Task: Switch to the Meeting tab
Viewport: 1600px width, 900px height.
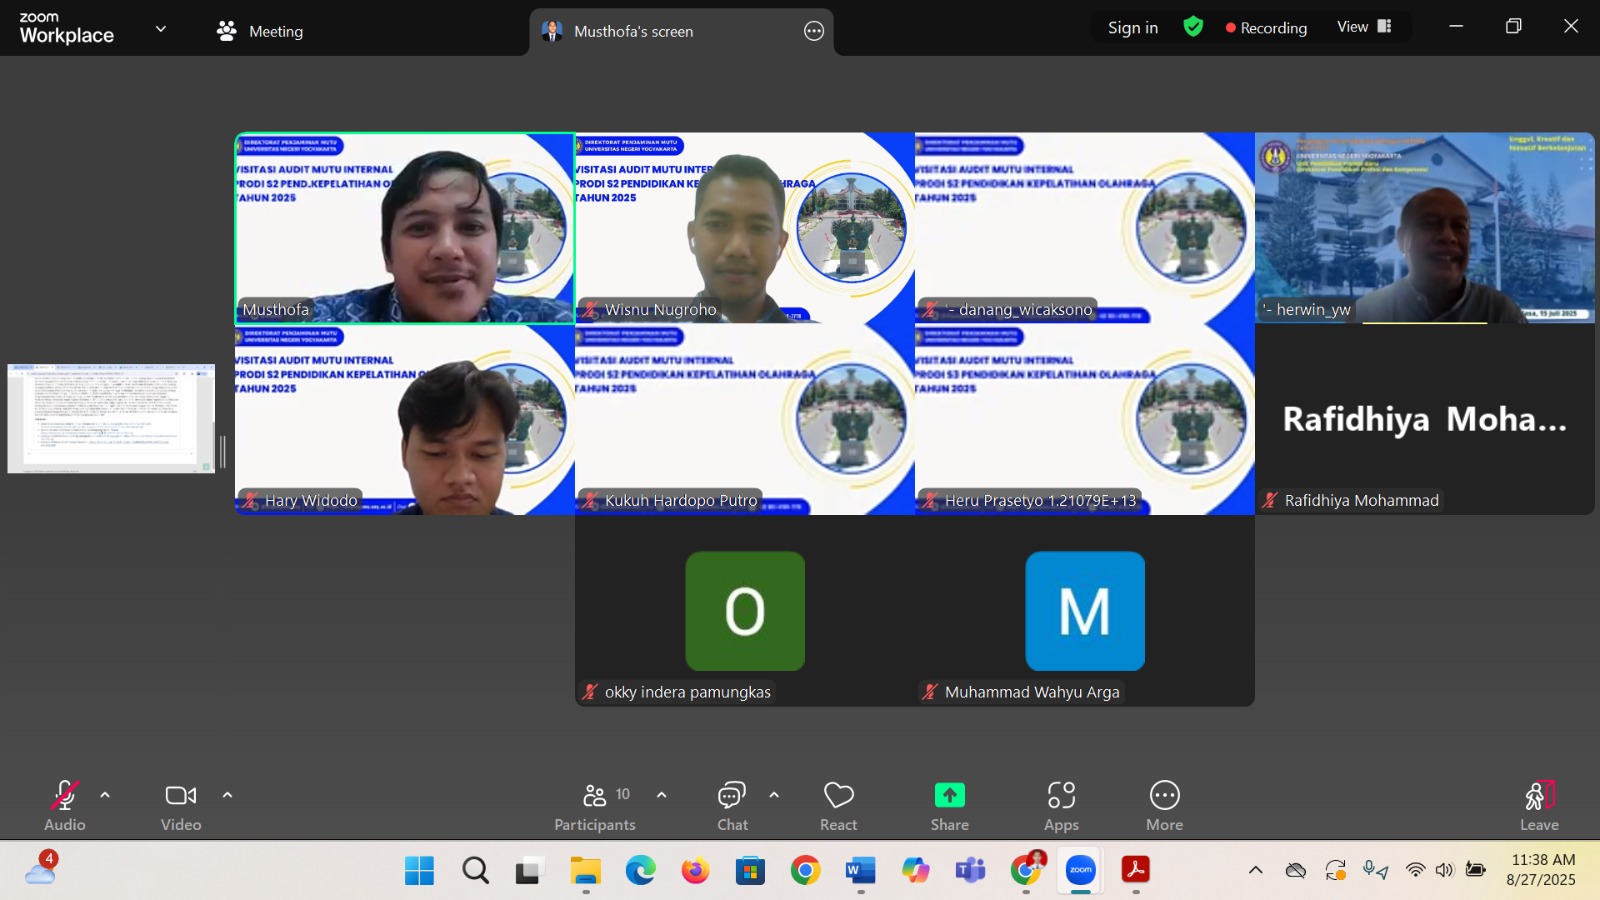Action: [260, 31]
